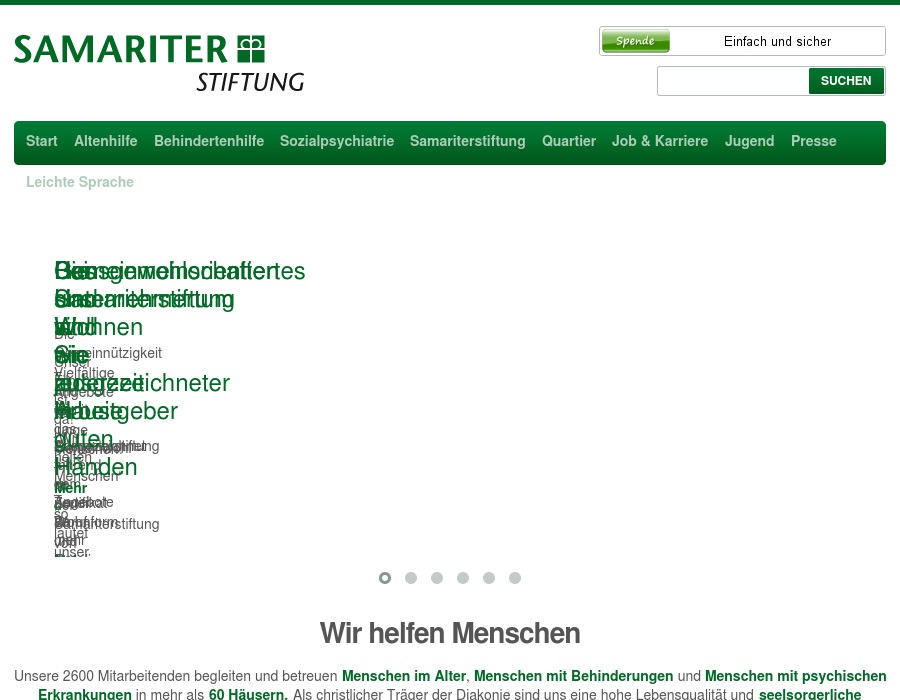Open the Altenhilfe menu
This screenshot has width=900, height=700.
point(105,141)
